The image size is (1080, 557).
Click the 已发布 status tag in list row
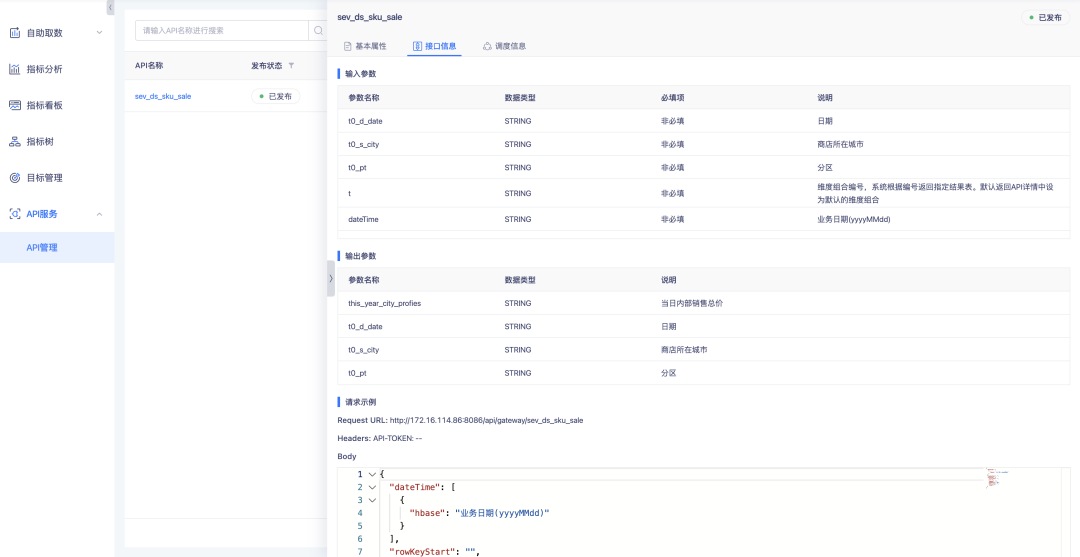276,96
